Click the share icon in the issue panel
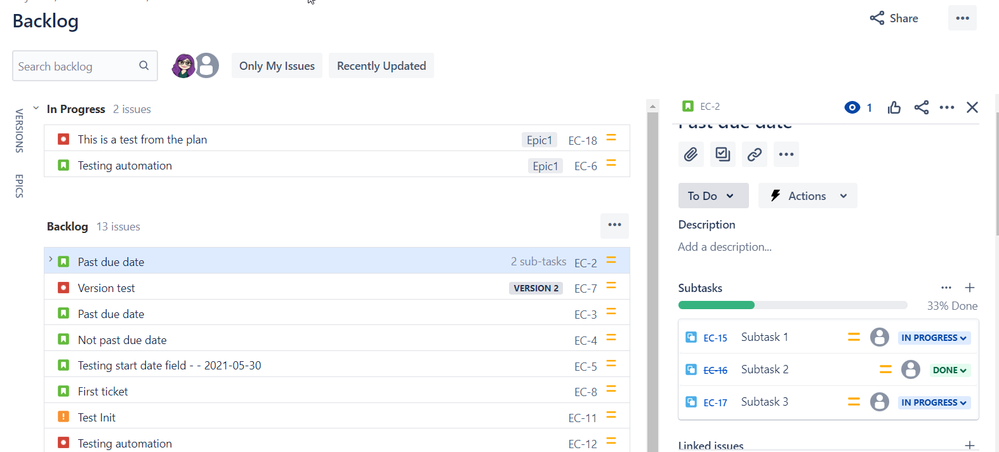Viewport: 999px width, 452px height. 921,108
